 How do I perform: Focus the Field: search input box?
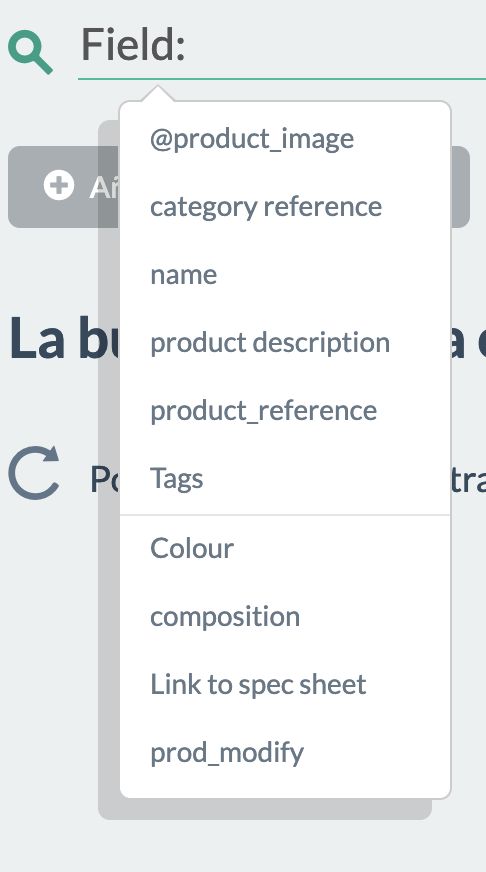[282, 46]
